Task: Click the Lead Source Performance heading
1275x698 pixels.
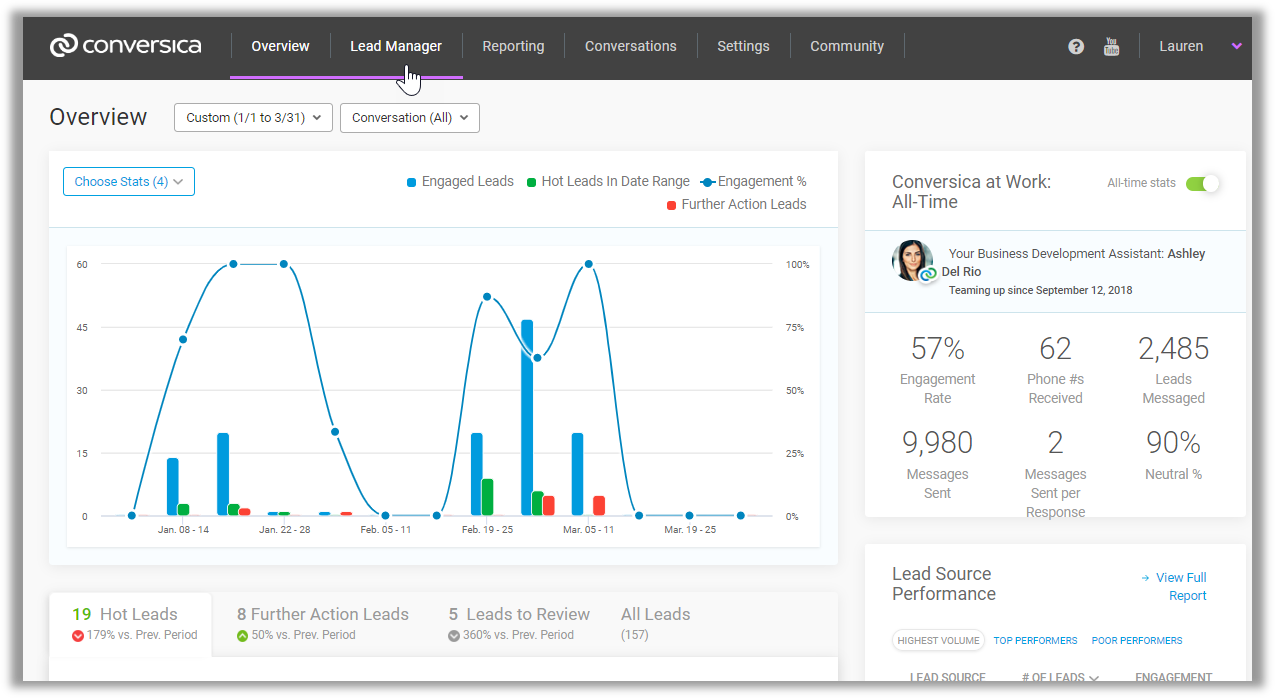Action: (x=944, y=584)
